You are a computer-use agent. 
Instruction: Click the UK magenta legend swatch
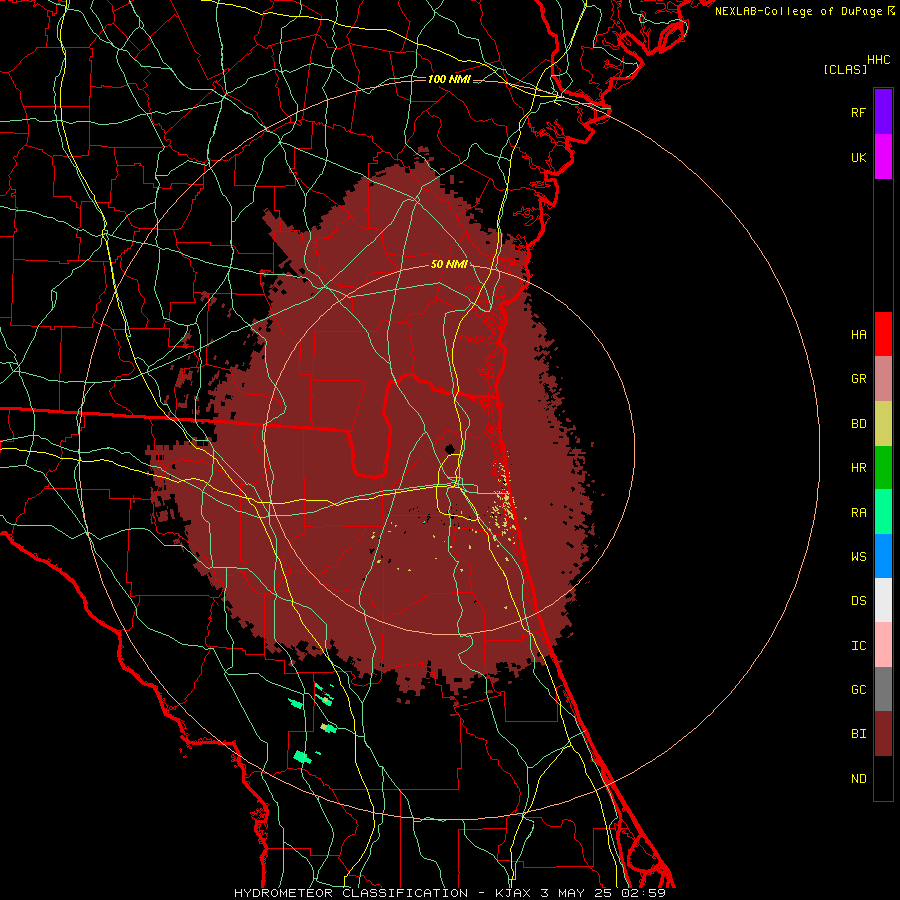(883, 157)
